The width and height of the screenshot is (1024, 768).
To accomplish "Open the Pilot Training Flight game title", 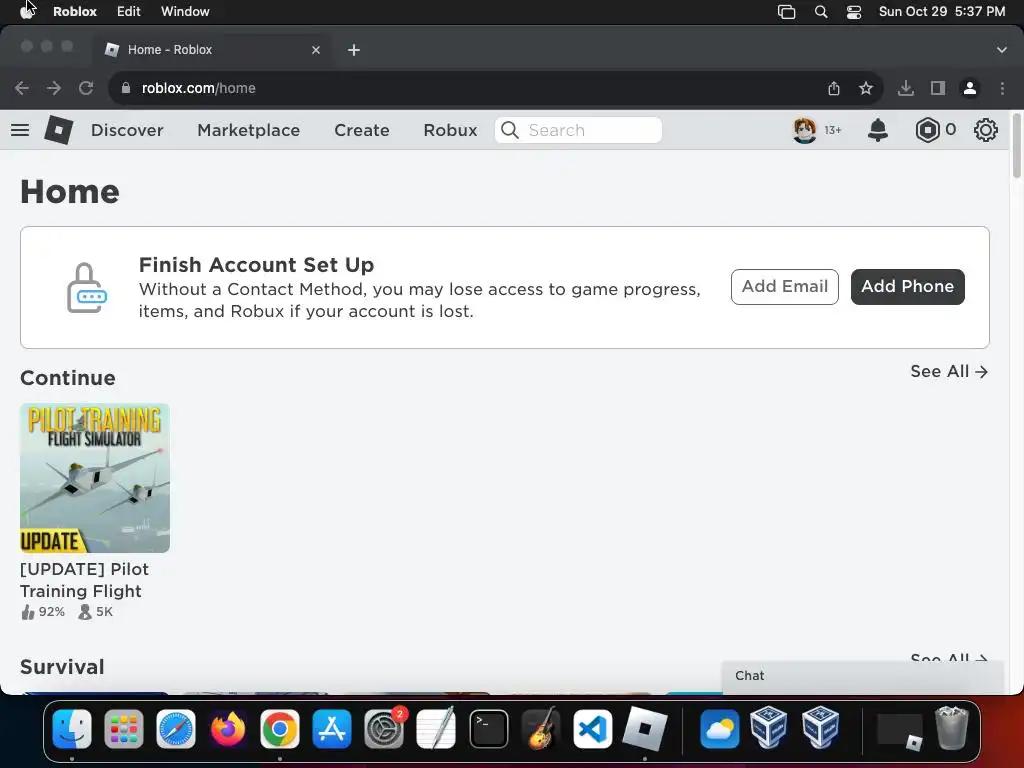I will click(x=84, y=580).
